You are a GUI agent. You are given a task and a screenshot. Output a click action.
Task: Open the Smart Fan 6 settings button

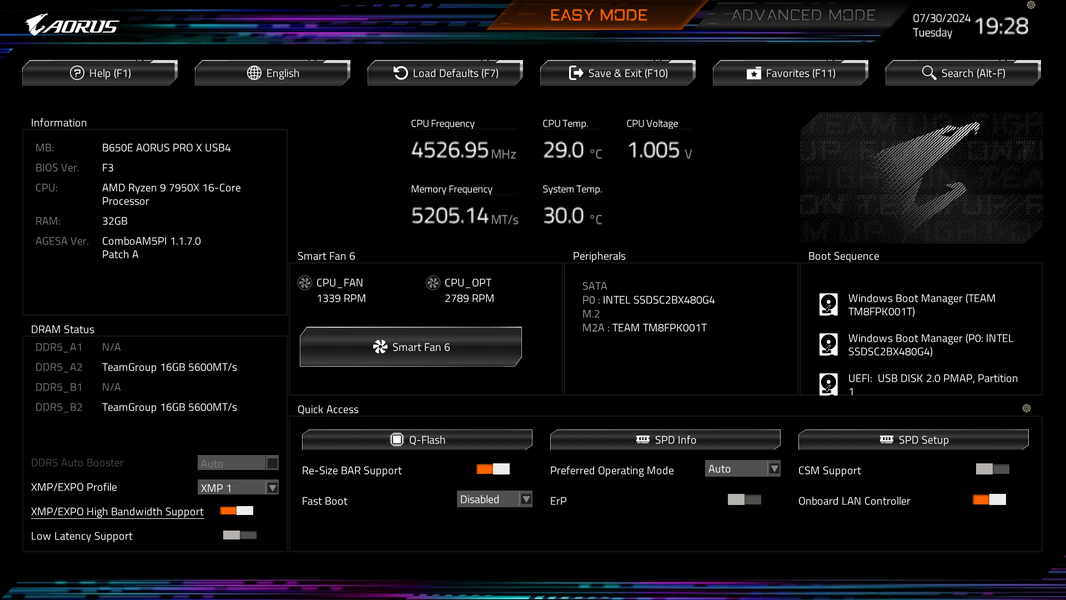tap(411, 347)
